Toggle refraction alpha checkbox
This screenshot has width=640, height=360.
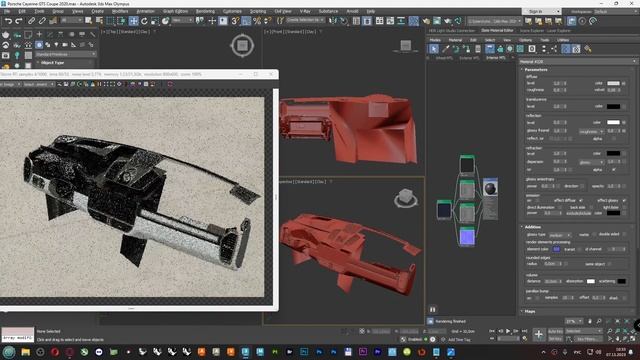click(614, 170)
